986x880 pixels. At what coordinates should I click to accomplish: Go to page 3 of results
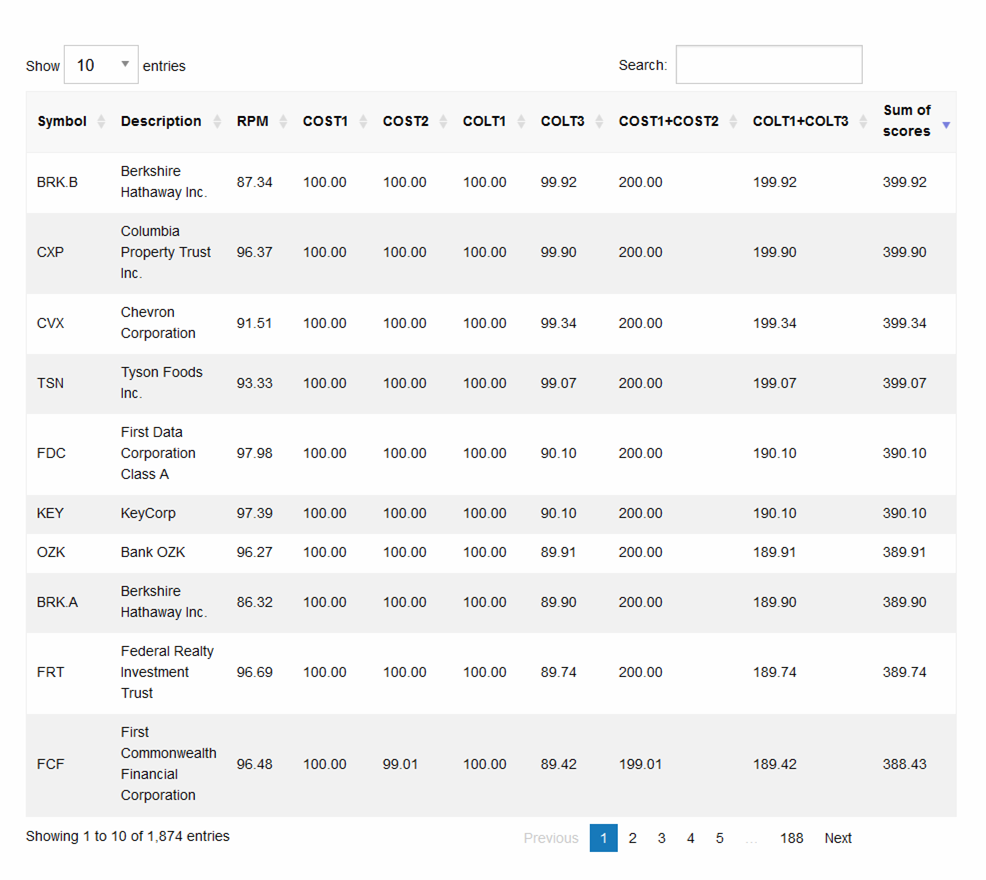coord(662,838)
